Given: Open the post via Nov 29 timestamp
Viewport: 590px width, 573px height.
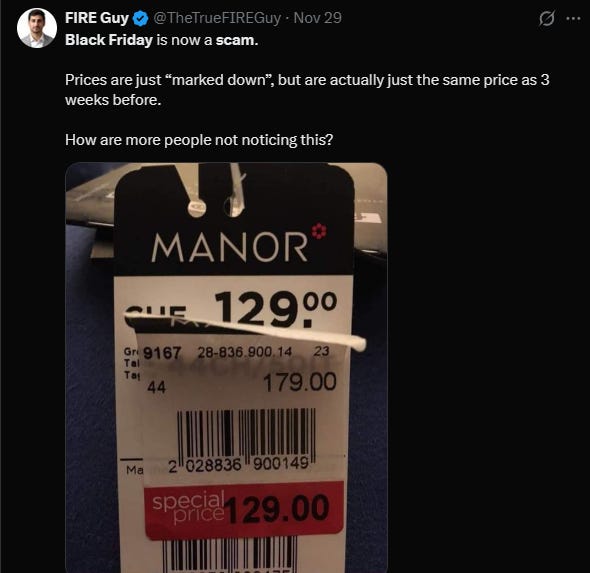Looking at the screenshot, I should click(318, 18).
